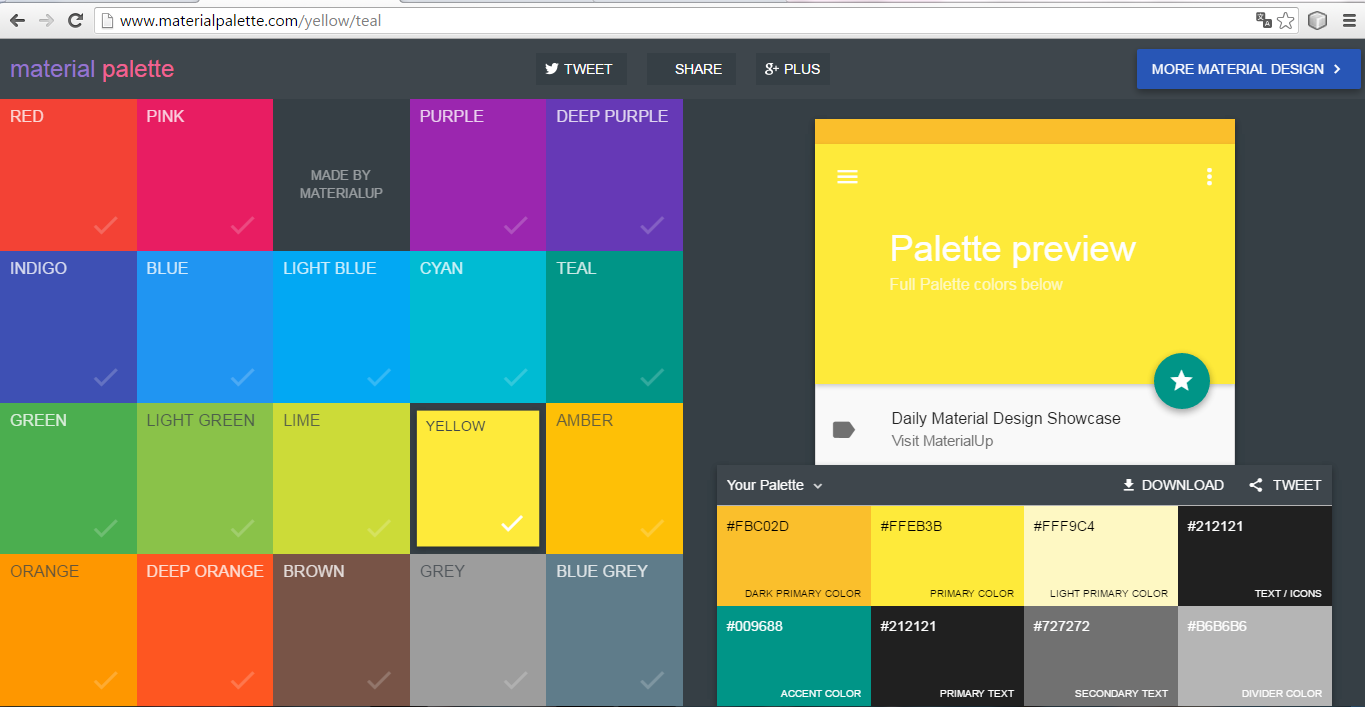
Task: Click the URL address bar field
Action: (x=680, y=20)
